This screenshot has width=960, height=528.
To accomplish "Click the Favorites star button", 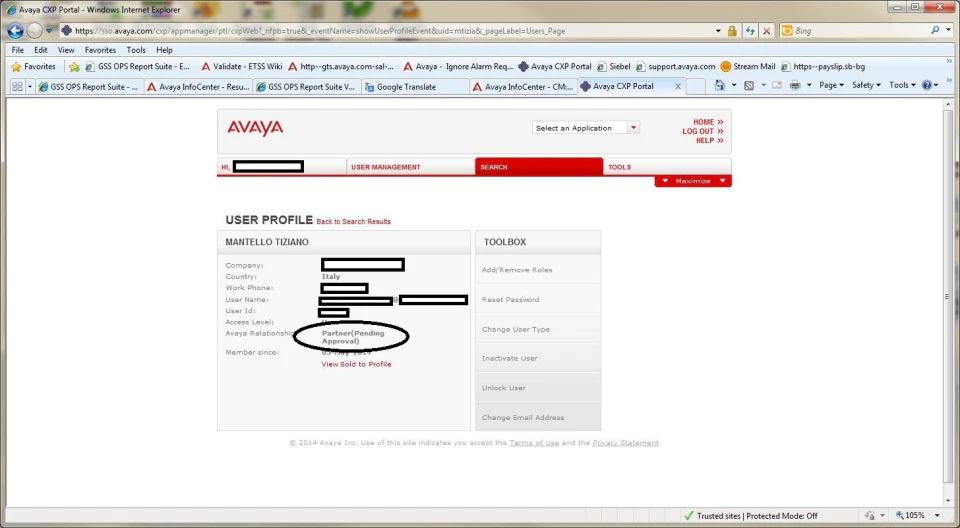I will point(34,66).
